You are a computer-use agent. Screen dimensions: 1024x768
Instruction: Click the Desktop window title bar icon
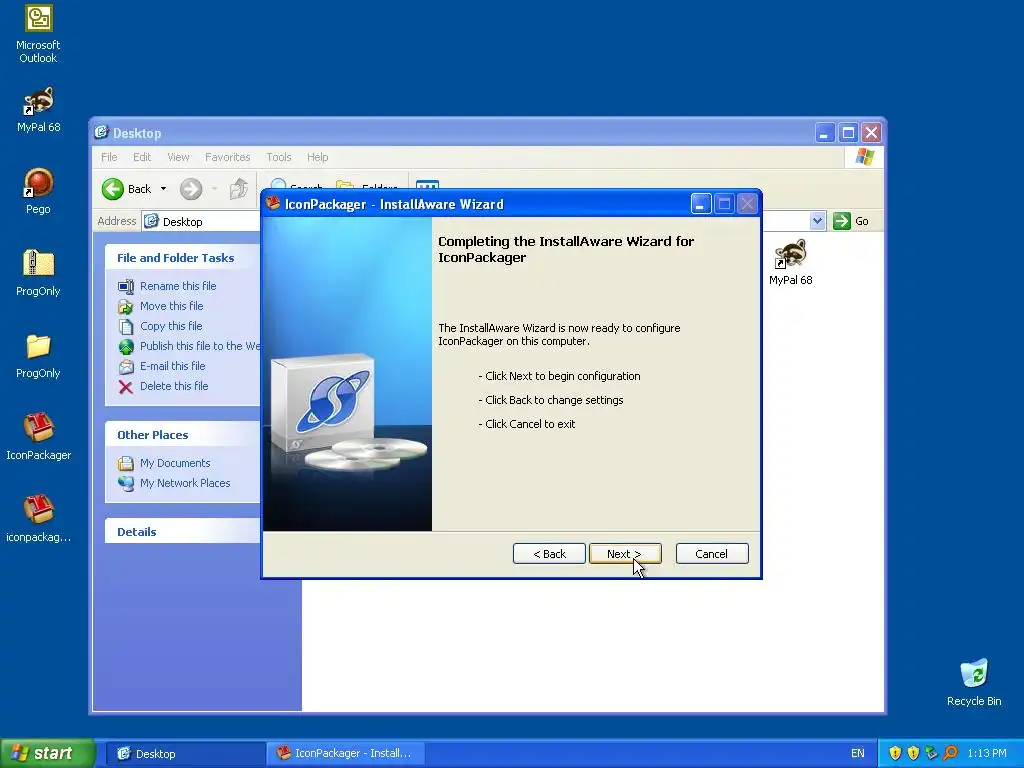pos(101,133)
